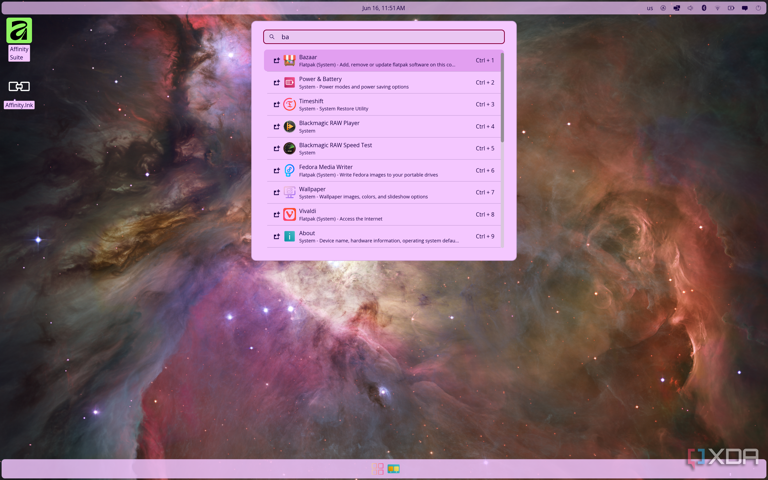The width and height of the screenshot is (768, 480).
Task: Open the Bluetooth tray icon
Action: (x=704, y=8)
